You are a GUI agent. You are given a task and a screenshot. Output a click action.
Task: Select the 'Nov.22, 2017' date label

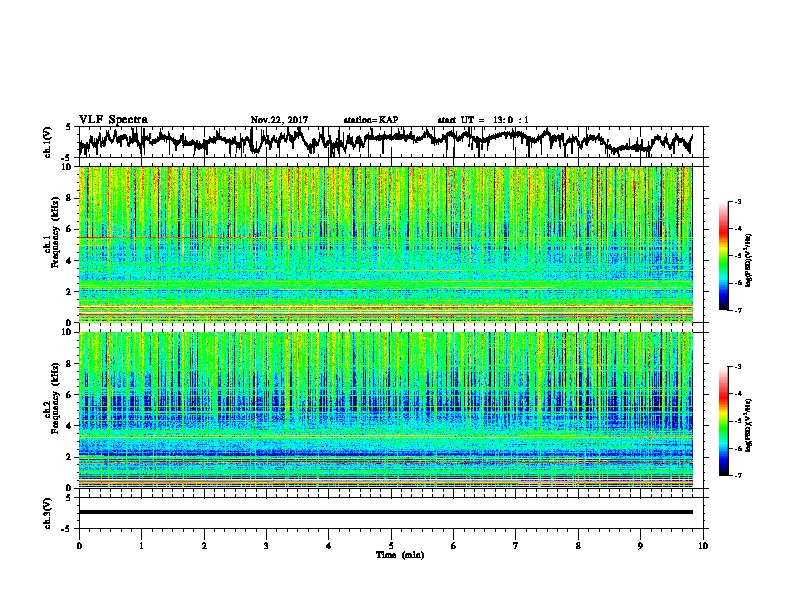coord(279,120)
